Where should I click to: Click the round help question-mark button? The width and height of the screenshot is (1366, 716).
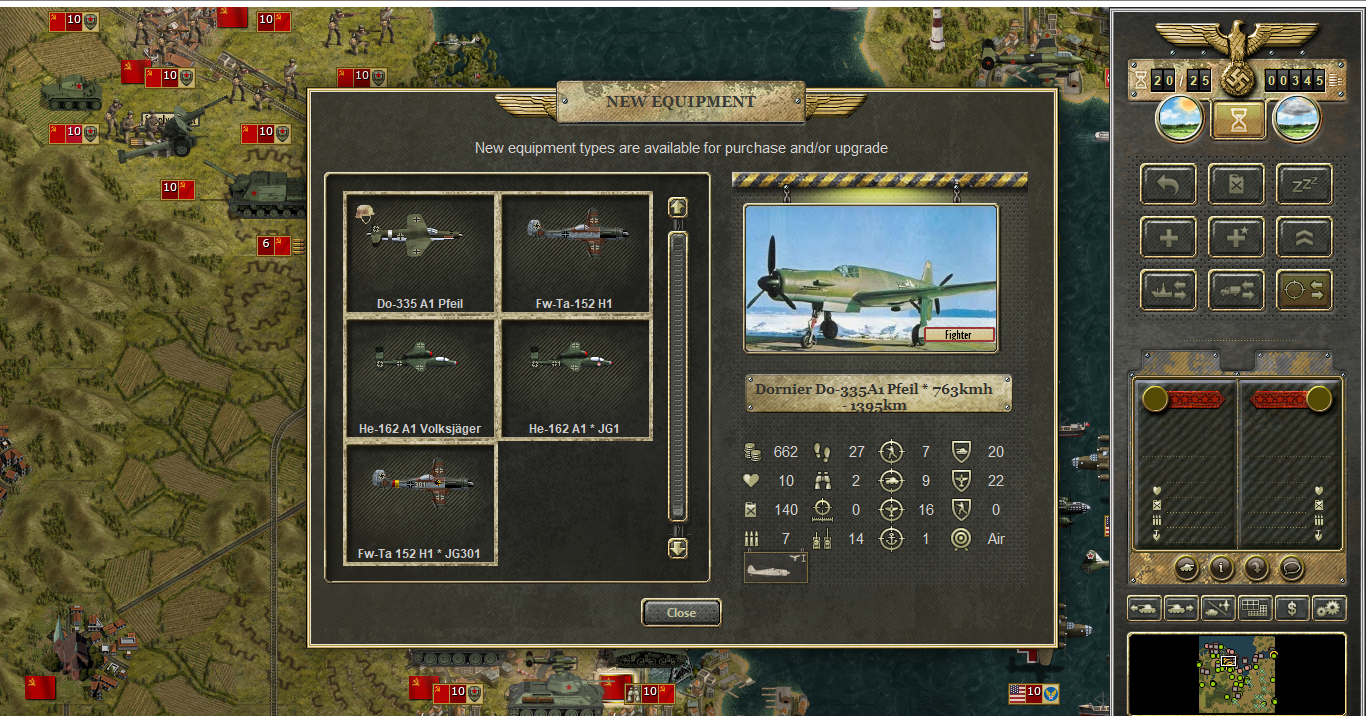tap(1256, 568)
